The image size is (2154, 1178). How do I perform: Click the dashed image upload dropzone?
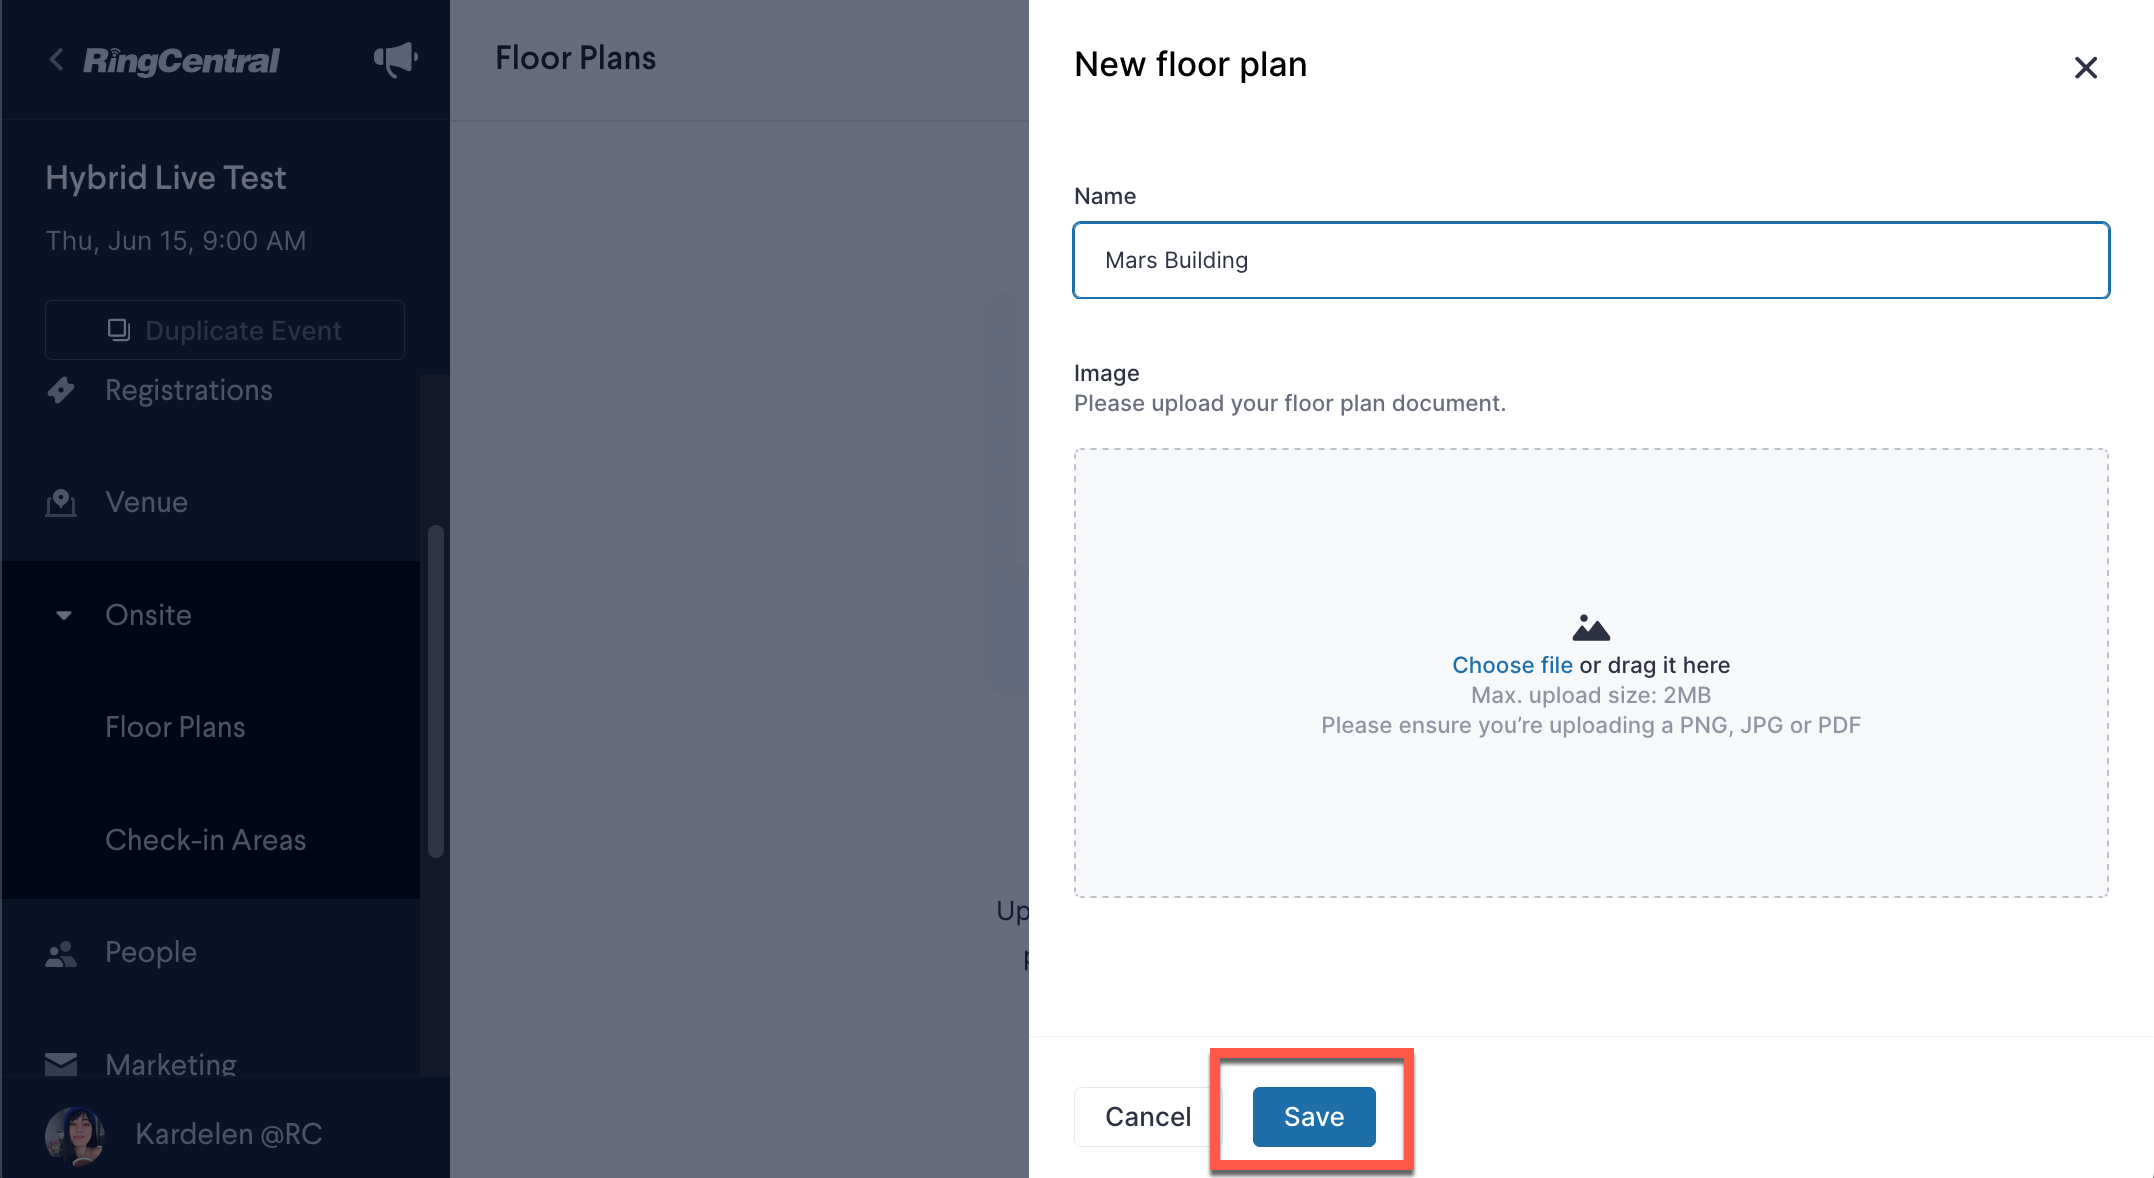pyautogui.click(x=1591, y=672)
